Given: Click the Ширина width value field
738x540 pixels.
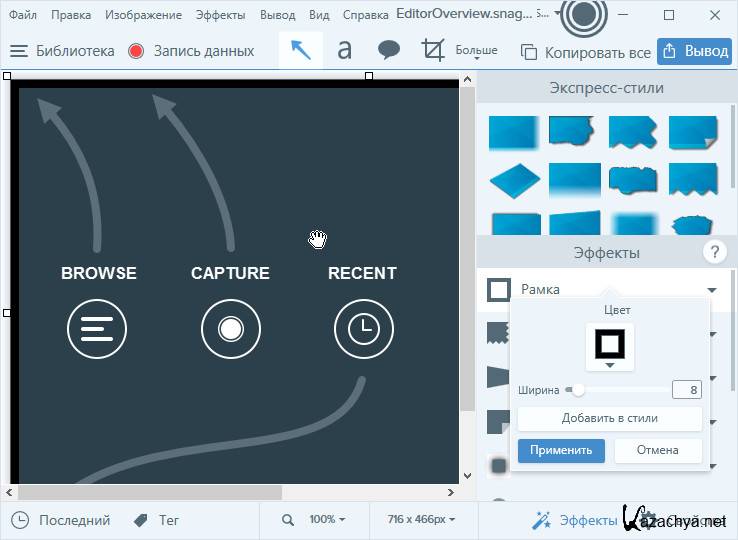Looking at the screenshot, I should (687, 390).
